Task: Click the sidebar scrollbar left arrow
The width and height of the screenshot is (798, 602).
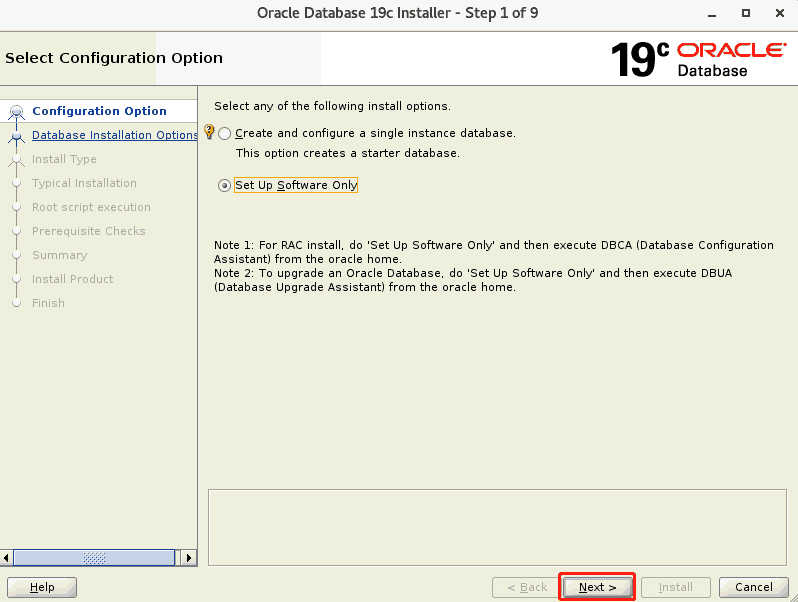Action: pyautogui.click(x=6, y=558)
